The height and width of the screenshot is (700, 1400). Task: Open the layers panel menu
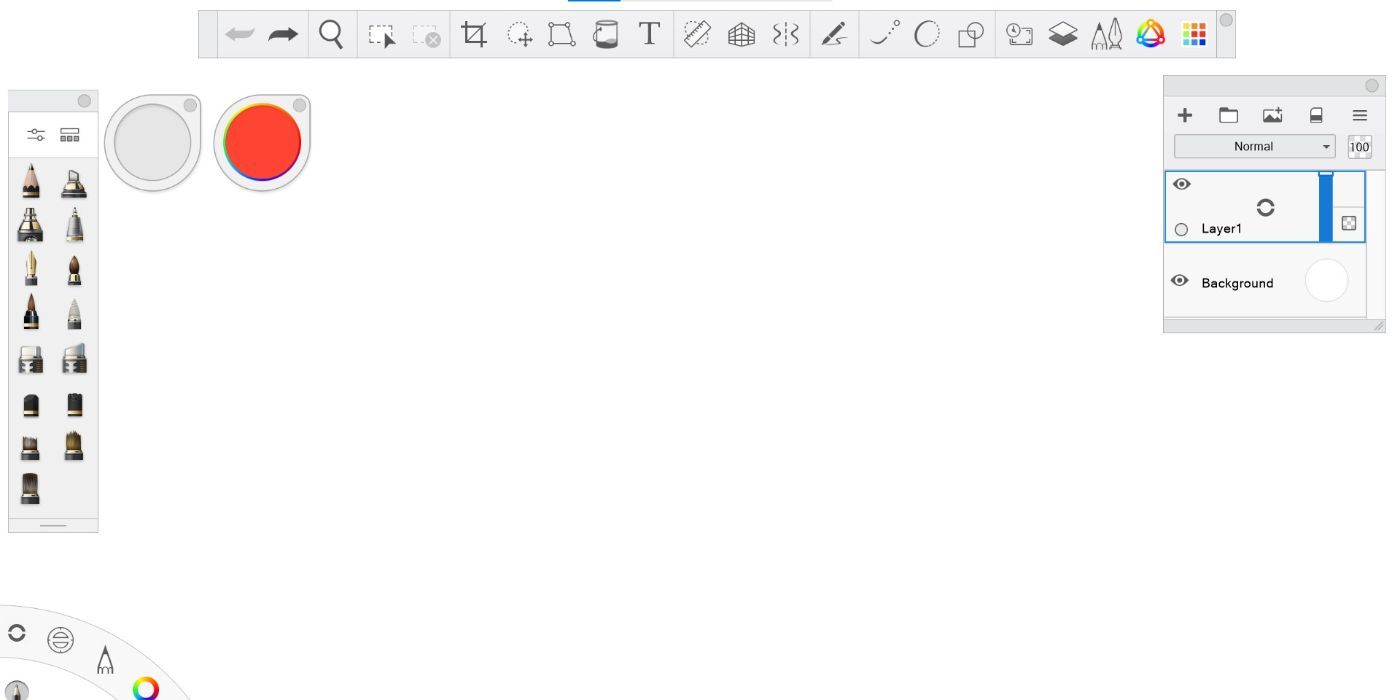(x=1359, y=114)
